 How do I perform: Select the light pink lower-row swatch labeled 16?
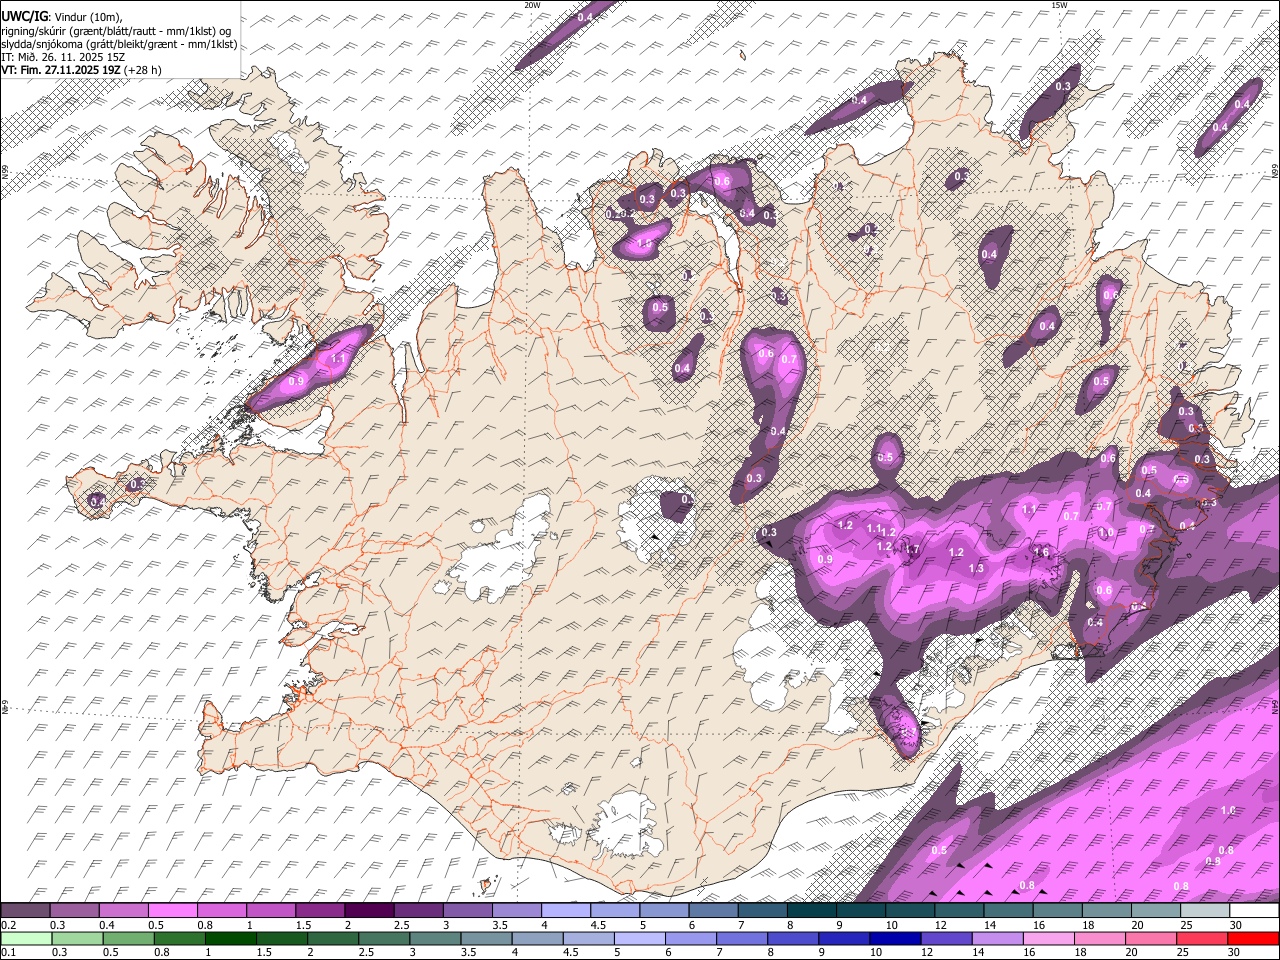coord(1049,938)
